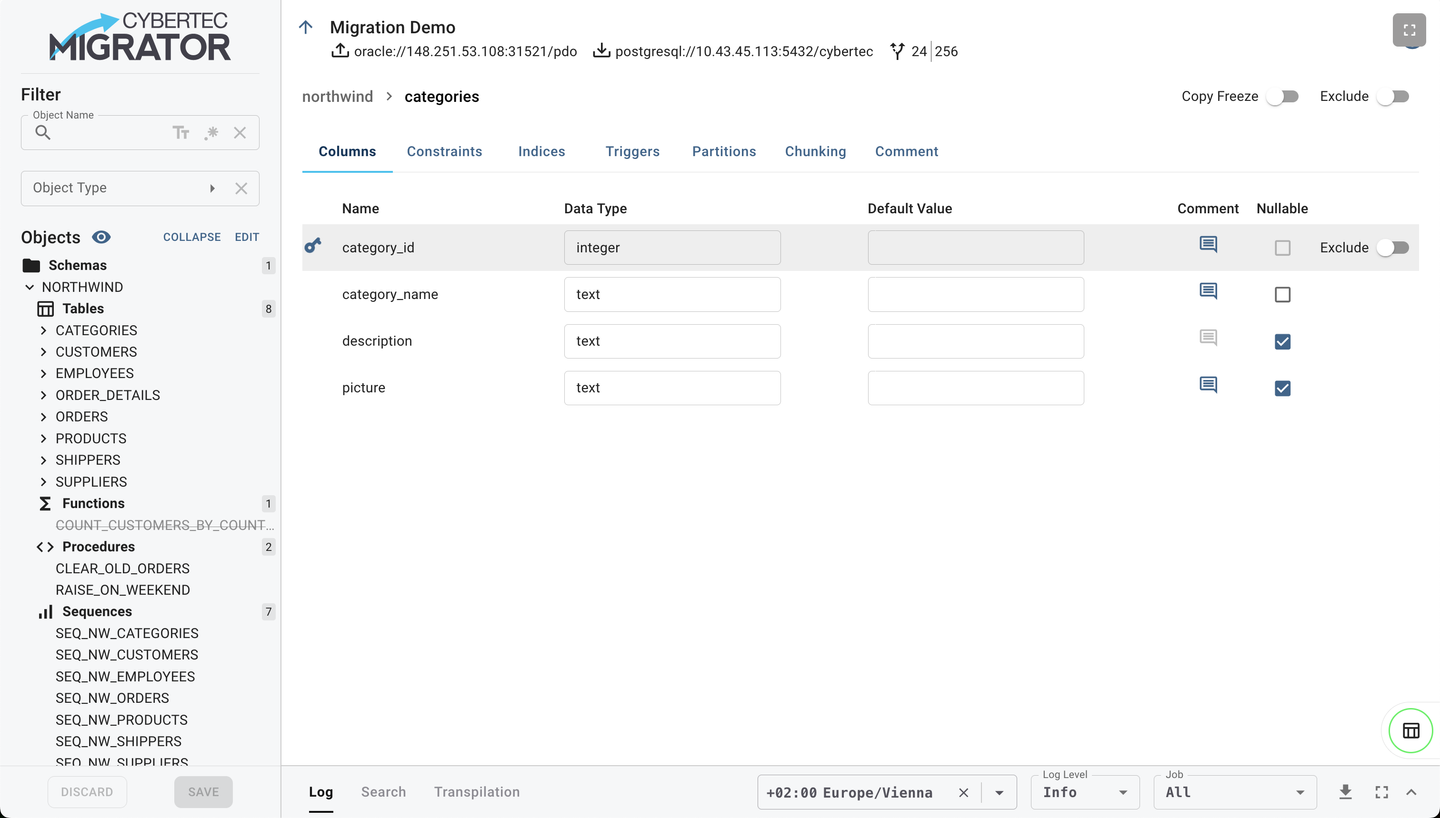Click the green circled table icon
The image size is (1440, 818).
(1411, 731)
